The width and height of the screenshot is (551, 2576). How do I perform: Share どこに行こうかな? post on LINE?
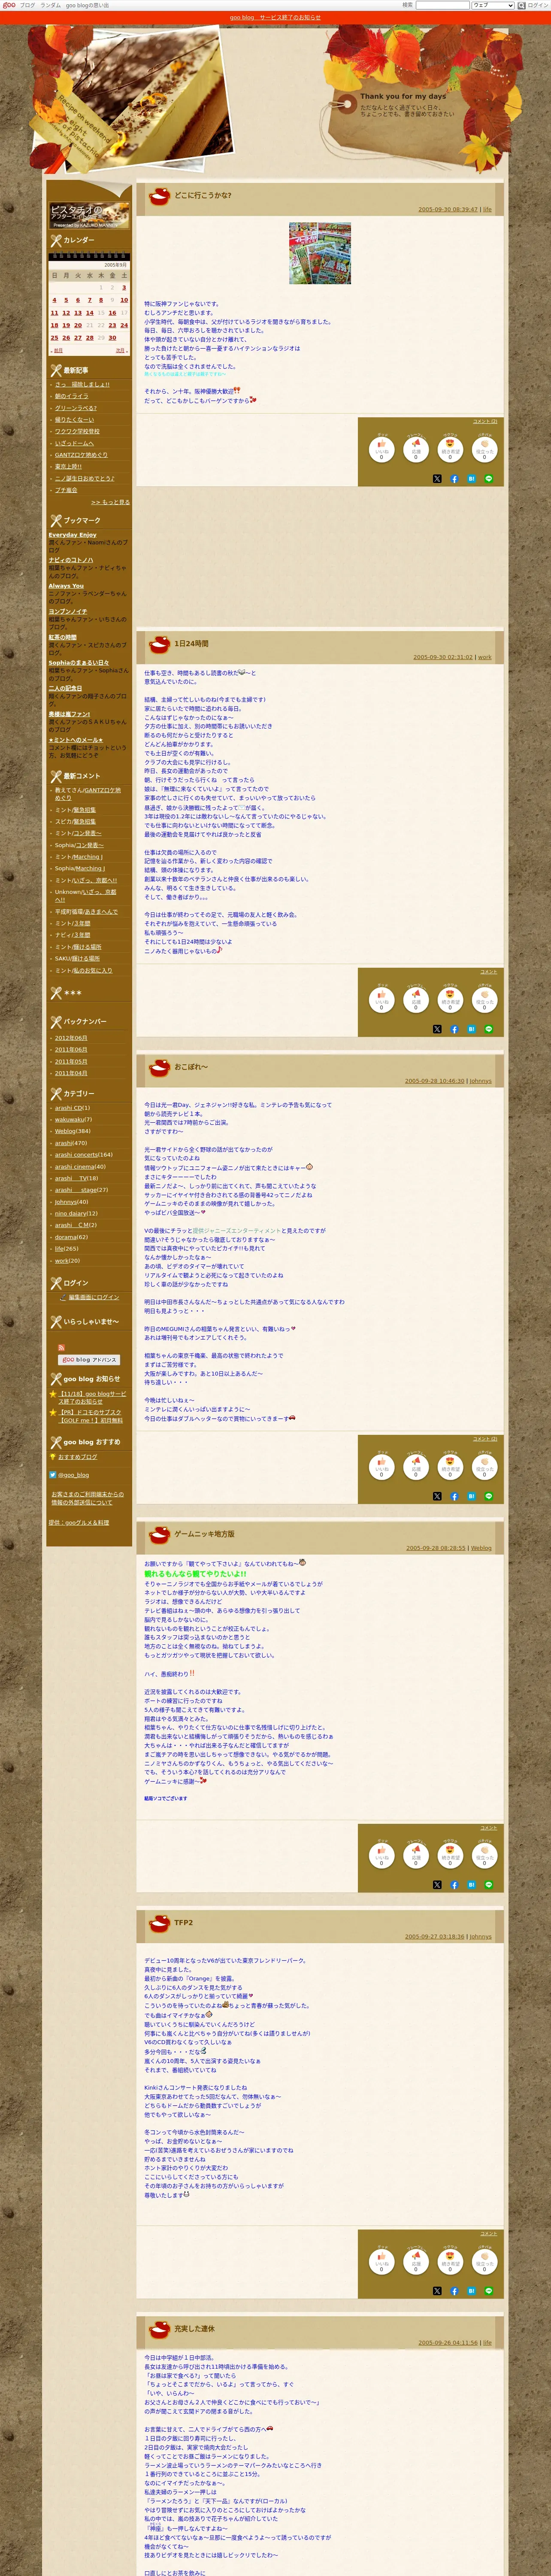pyautogui.click(x=489, y=479)
